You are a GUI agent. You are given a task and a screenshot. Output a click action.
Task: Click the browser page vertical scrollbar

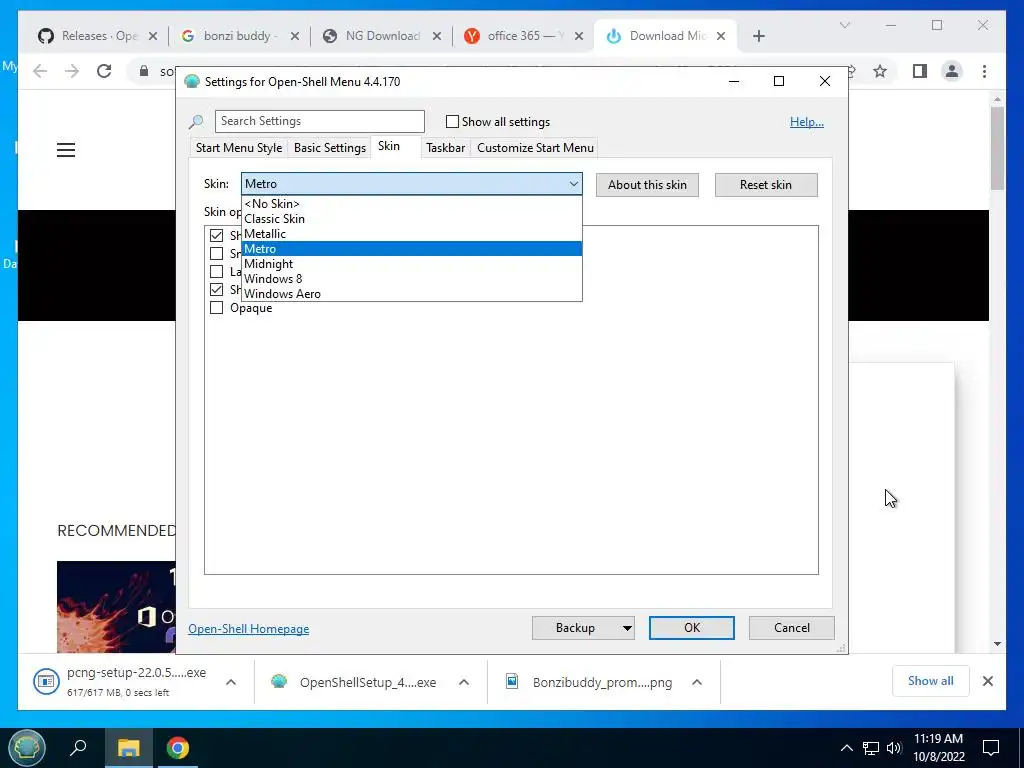(x=997, y=150)
